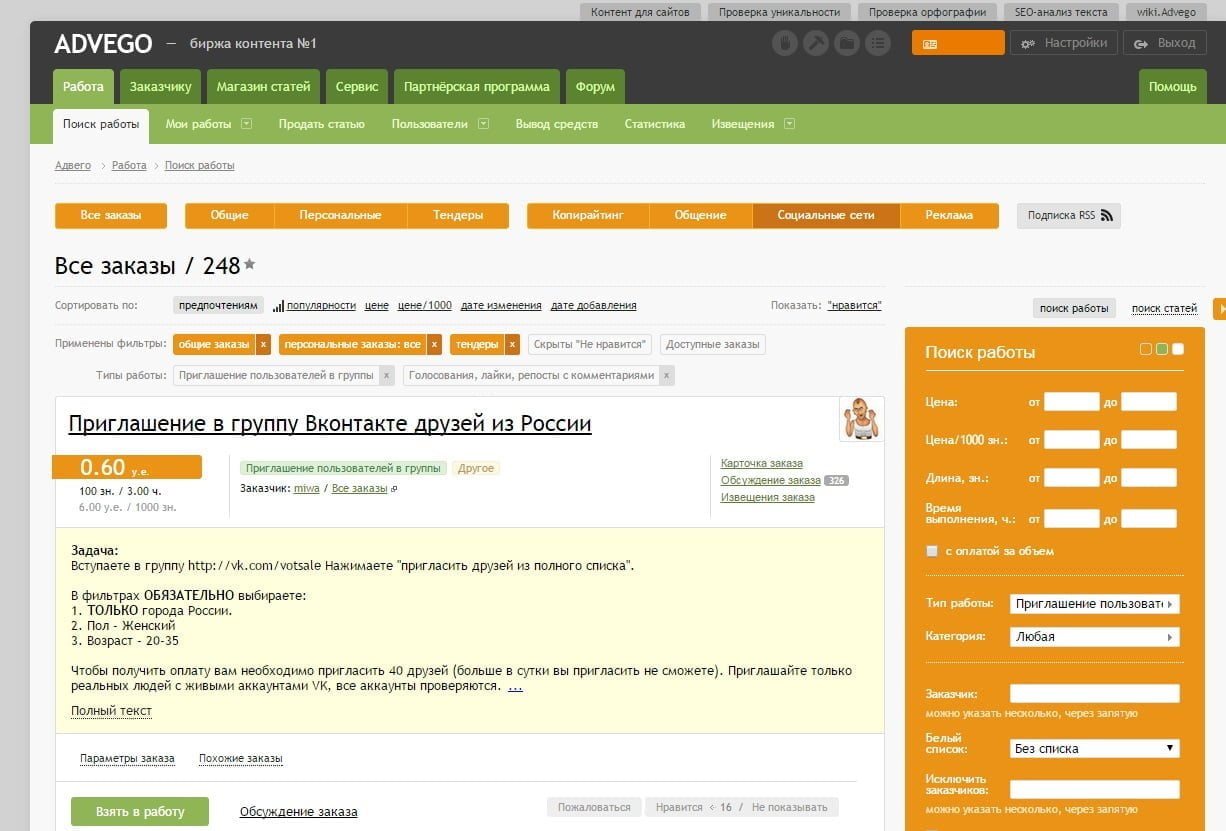
Task: Remove Приглашение пользователей в группы work type
Action: (x=386, y=376)
